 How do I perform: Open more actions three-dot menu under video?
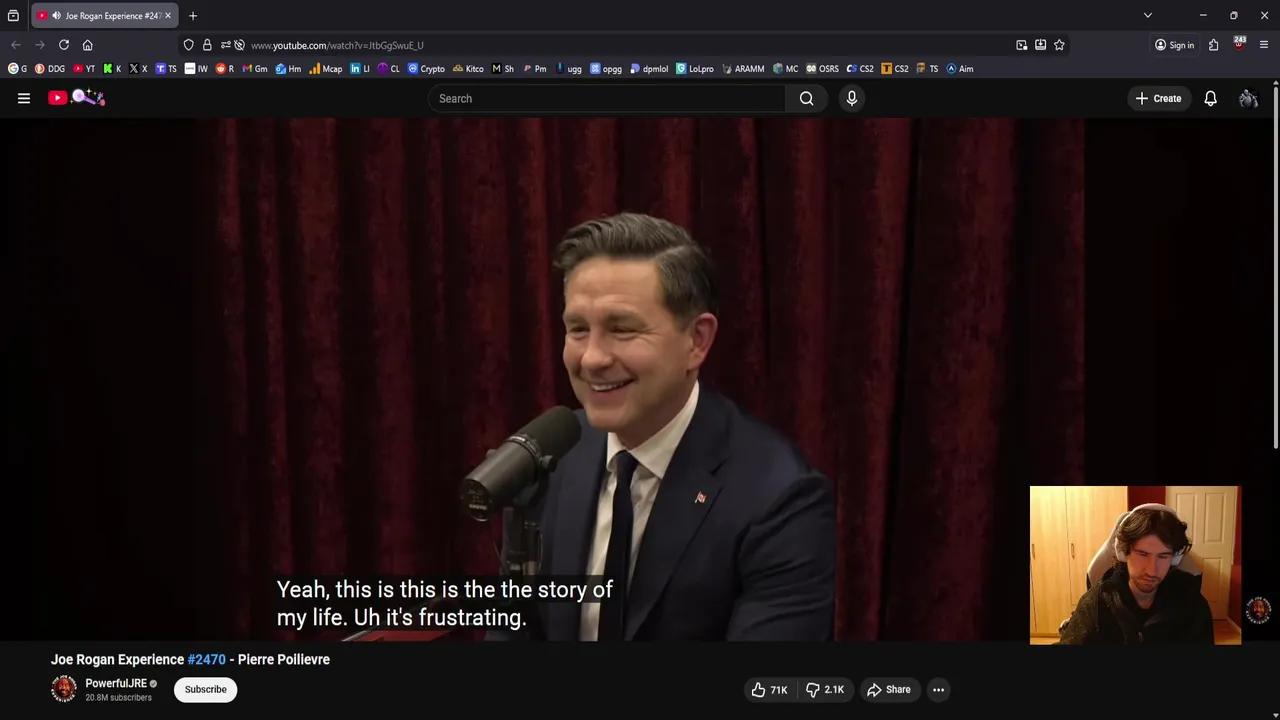point(938,690)
